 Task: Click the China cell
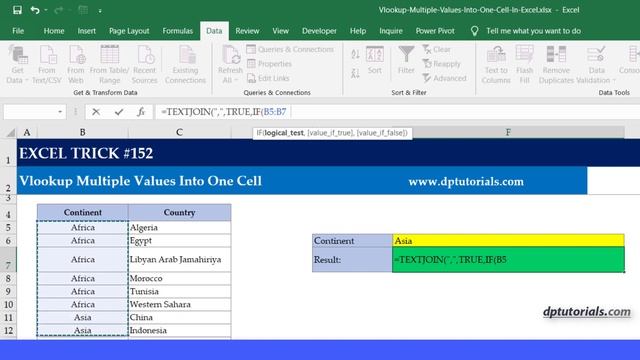[180, 317]
